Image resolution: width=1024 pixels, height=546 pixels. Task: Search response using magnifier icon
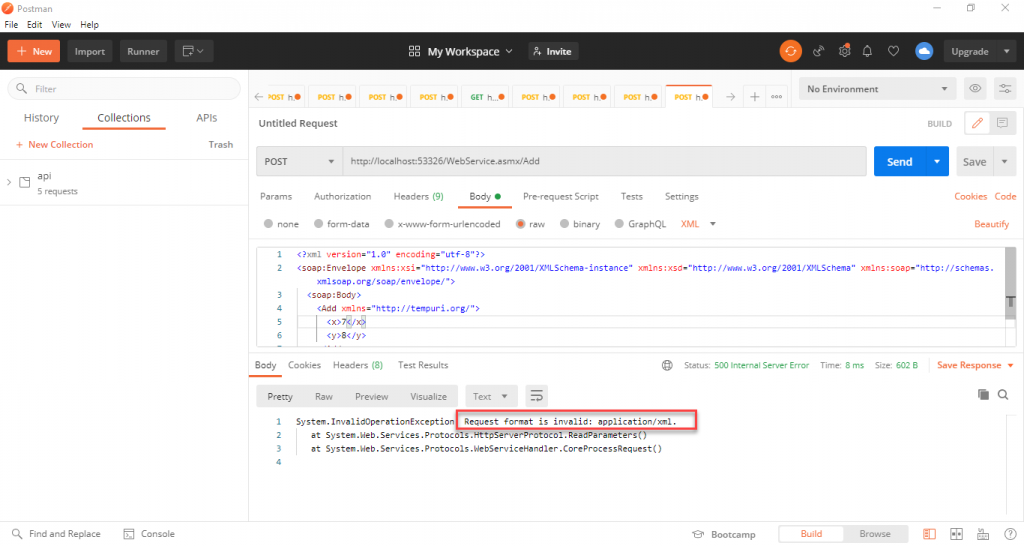[1005, 395]
